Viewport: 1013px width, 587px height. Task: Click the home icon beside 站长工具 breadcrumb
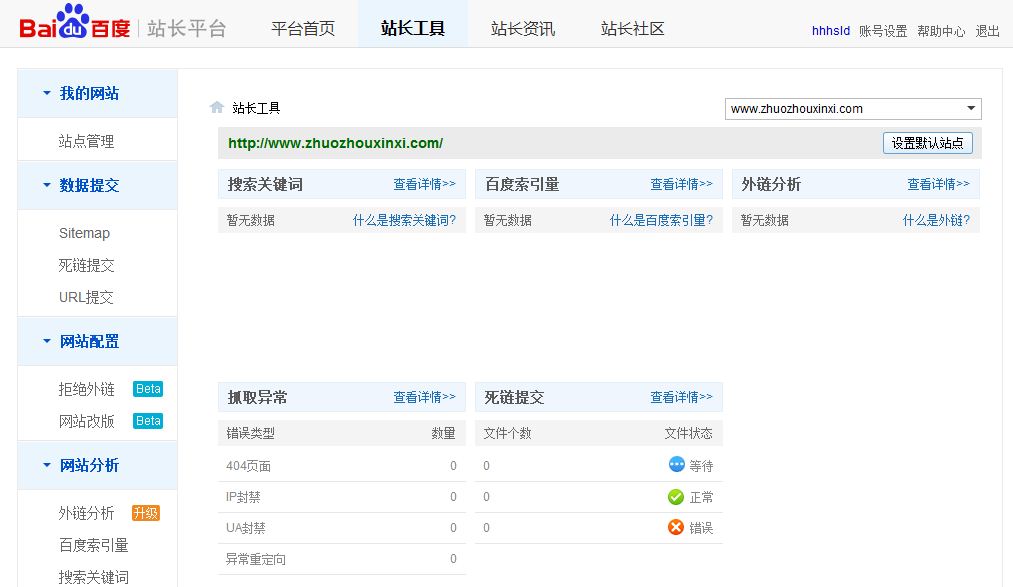(216, 108)
